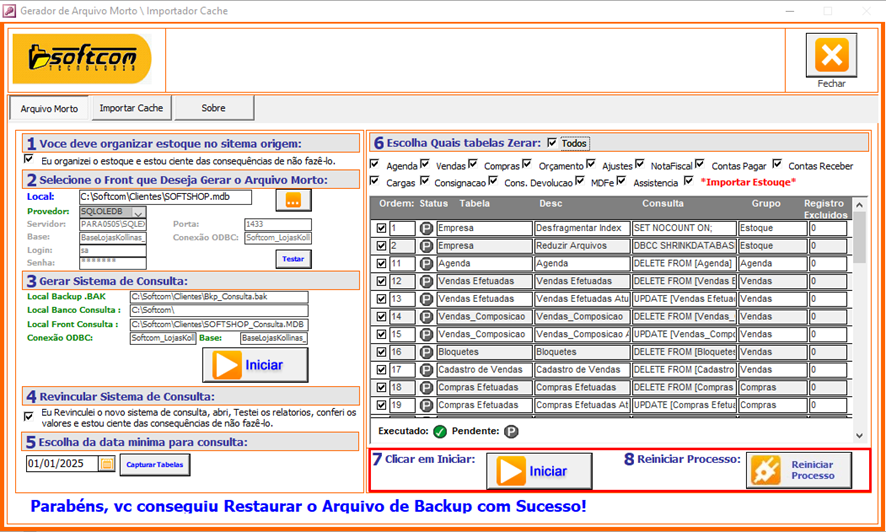Switch to the Importar Cache tab
886x532 pixels.
132,108
